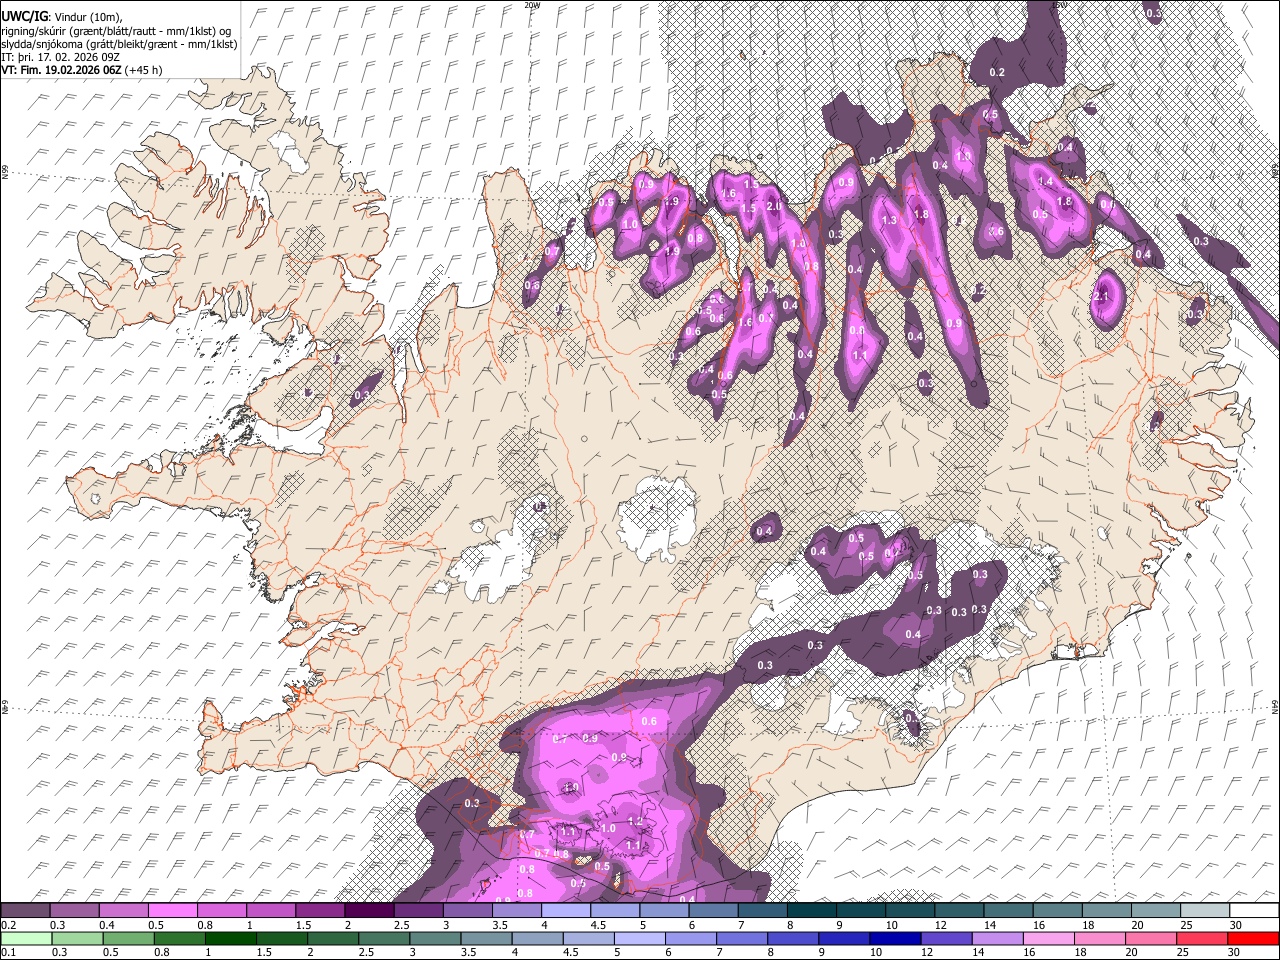This screenshot has width=1280, height=960.
Task: Select the light lavender swatch at 4 in upper legend
Action: click(566, 911)
